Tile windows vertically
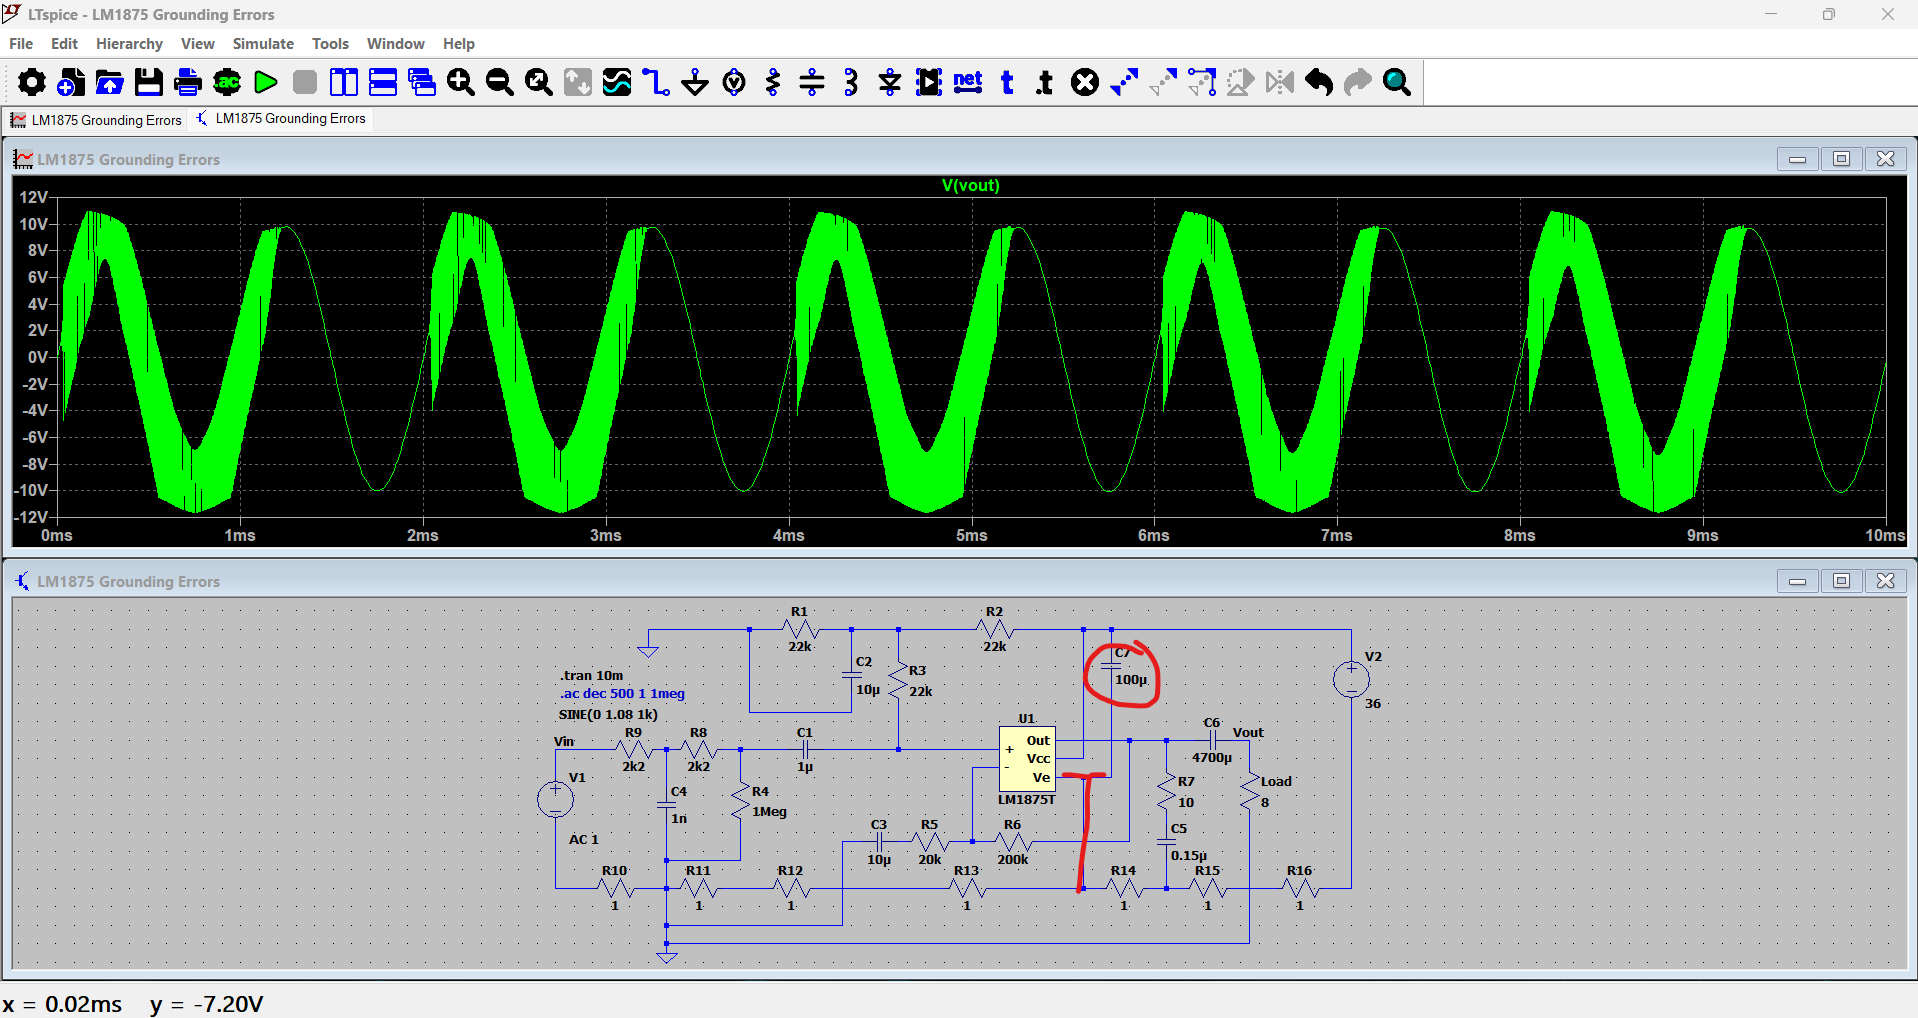1918x1018 pixels. 343,82
